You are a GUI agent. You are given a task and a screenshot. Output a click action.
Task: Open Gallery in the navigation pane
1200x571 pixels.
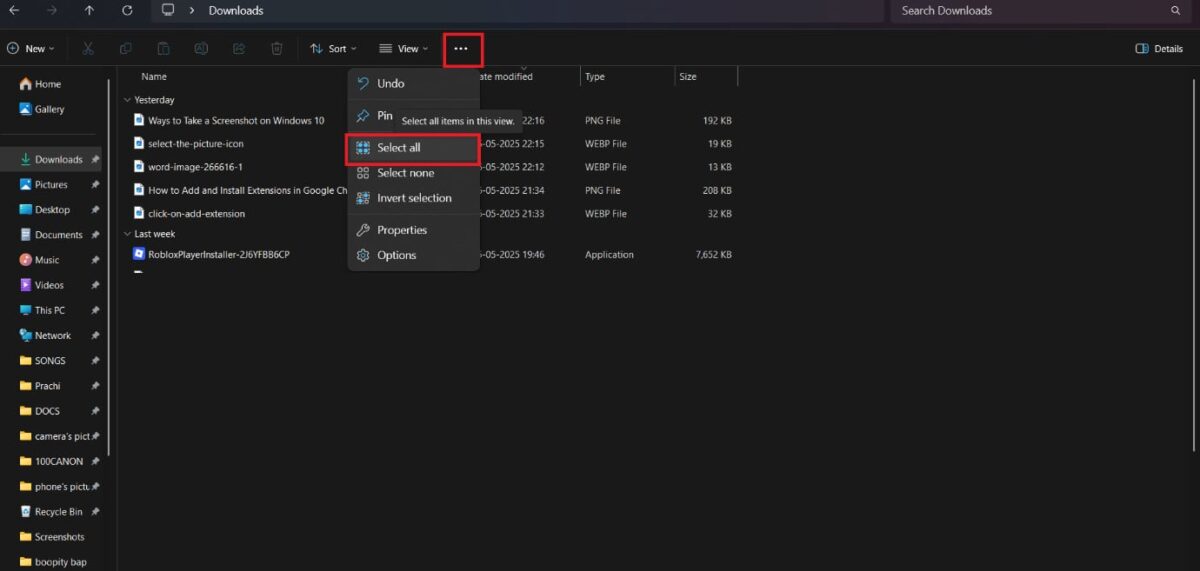point(49,109)
